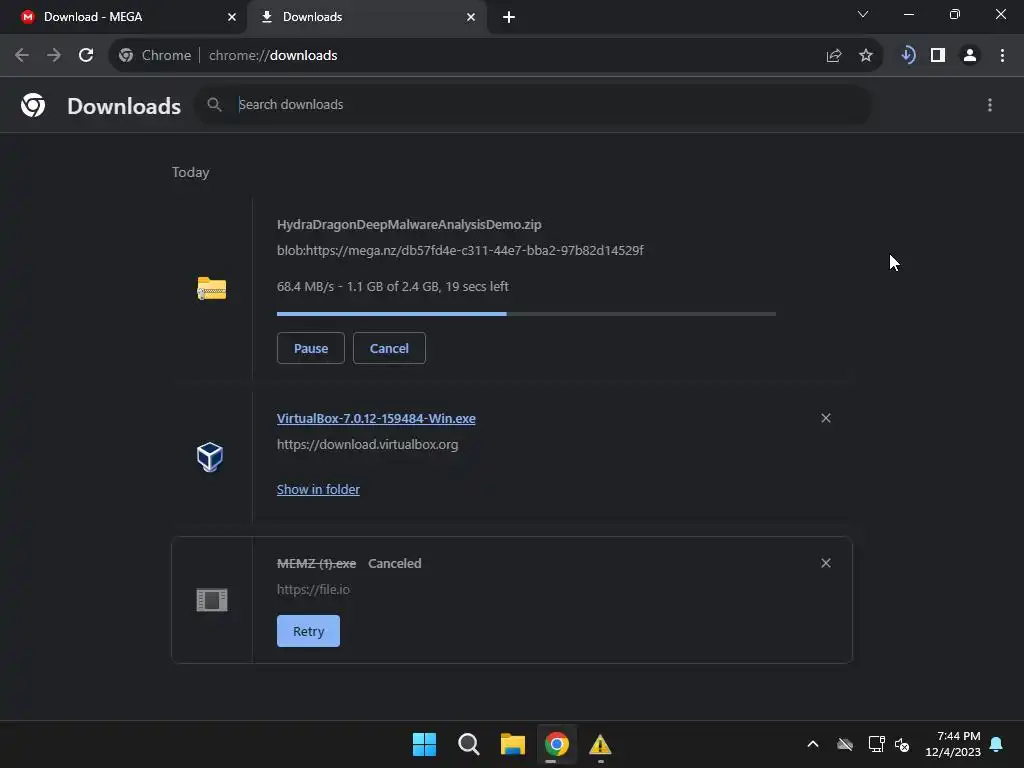Screen dimensions: 1024x768
Task: Open a new browser tab
Action: click(x=509, y=17)
